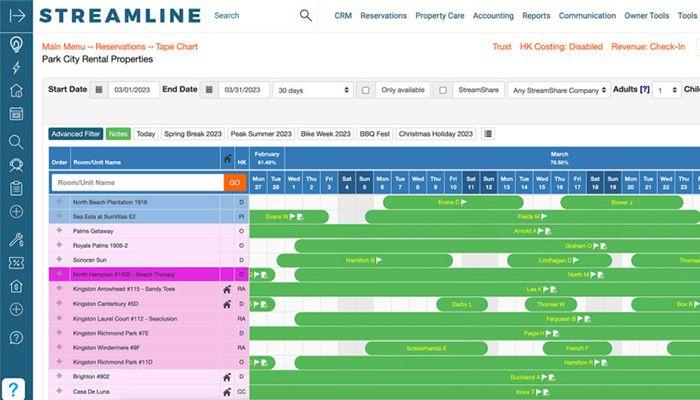700x400 pixels.
Task: Open the Reports menu
Action: 536,16
